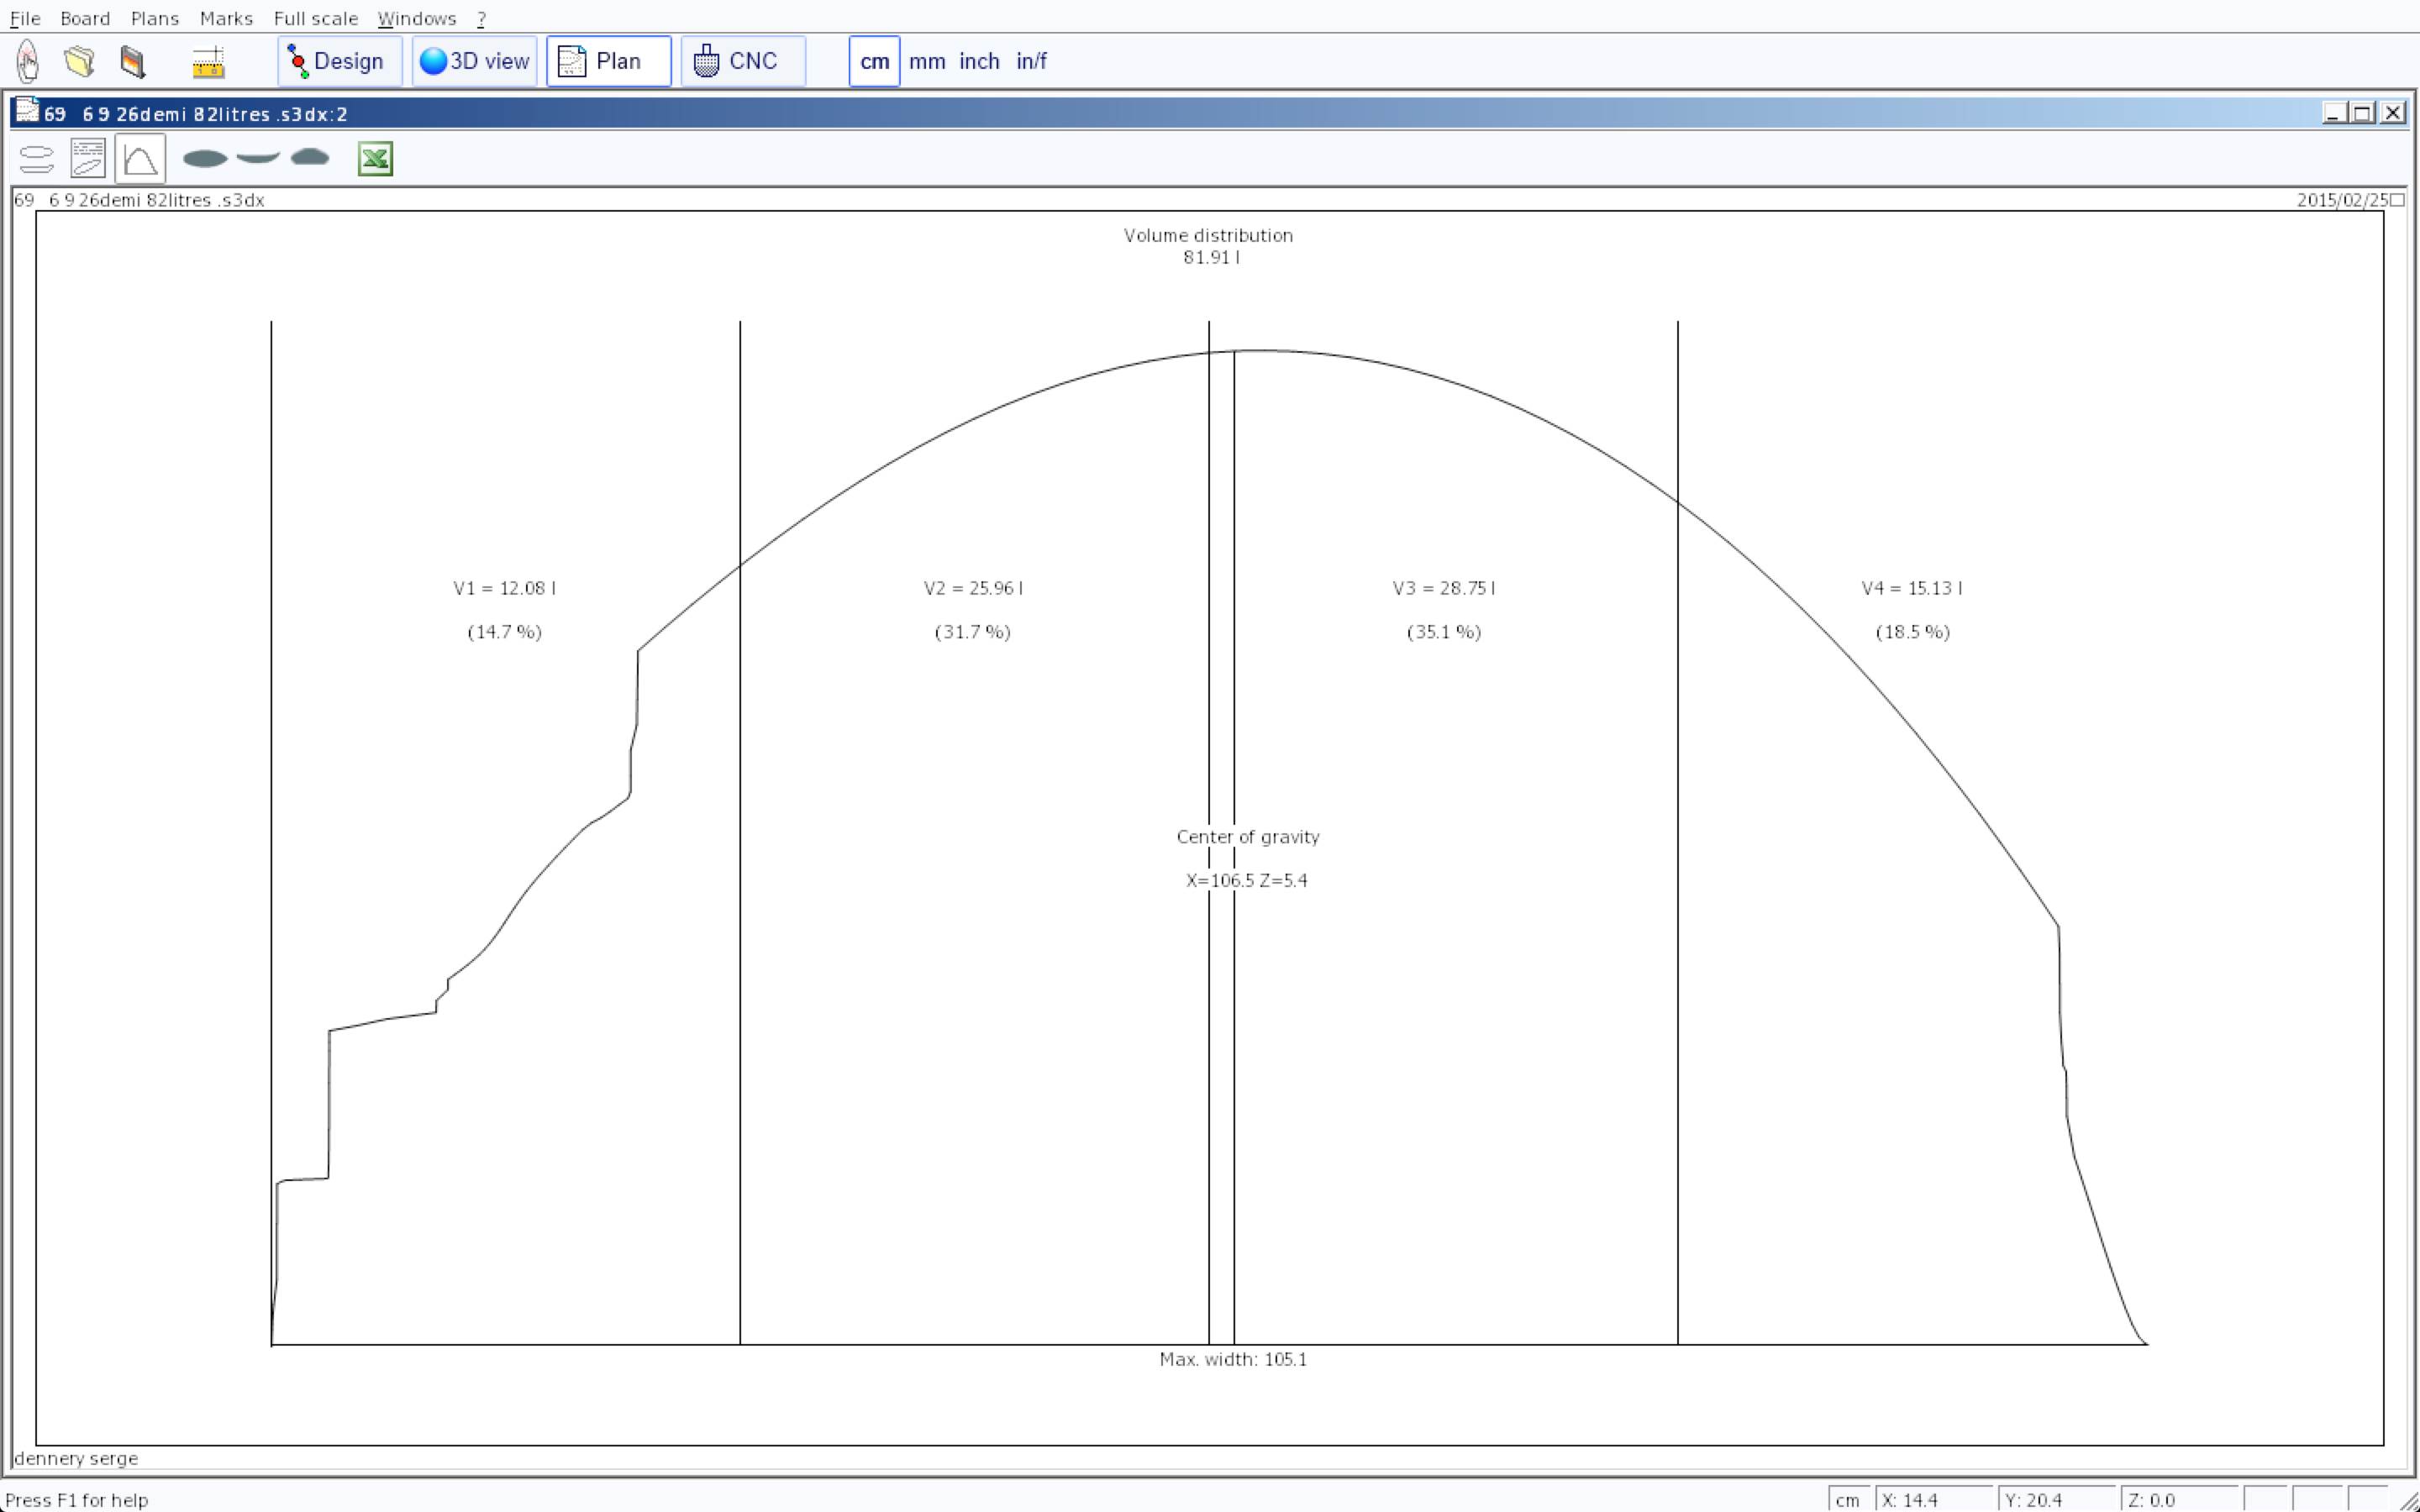Click the new board hand icon

click(x=28, y=61)
